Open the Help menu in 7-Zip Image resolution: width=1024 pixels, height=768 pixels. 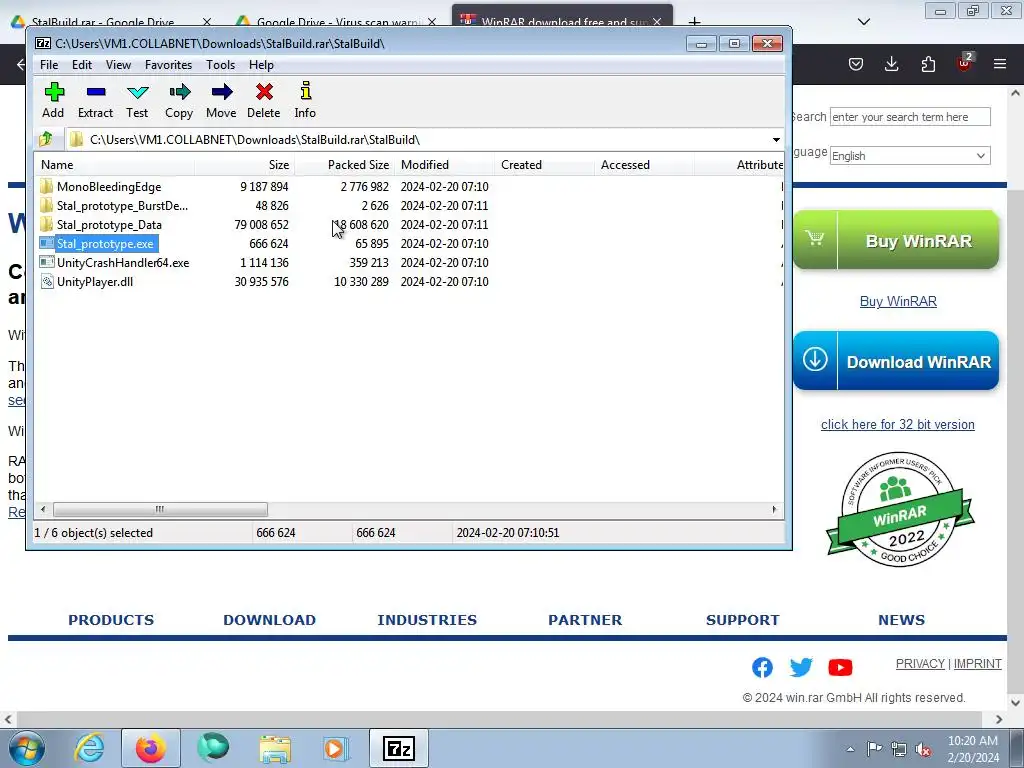(261, 65)
